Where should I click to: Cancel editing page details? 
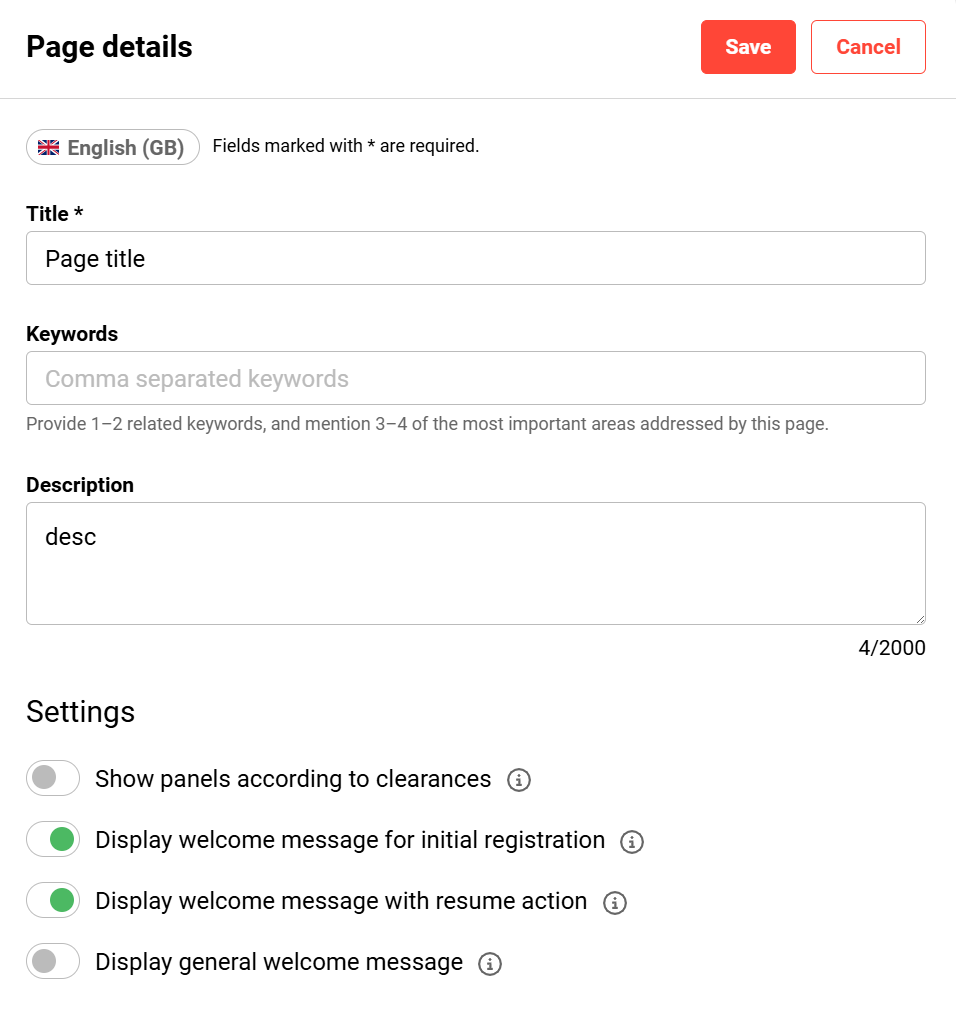point(868,47)
